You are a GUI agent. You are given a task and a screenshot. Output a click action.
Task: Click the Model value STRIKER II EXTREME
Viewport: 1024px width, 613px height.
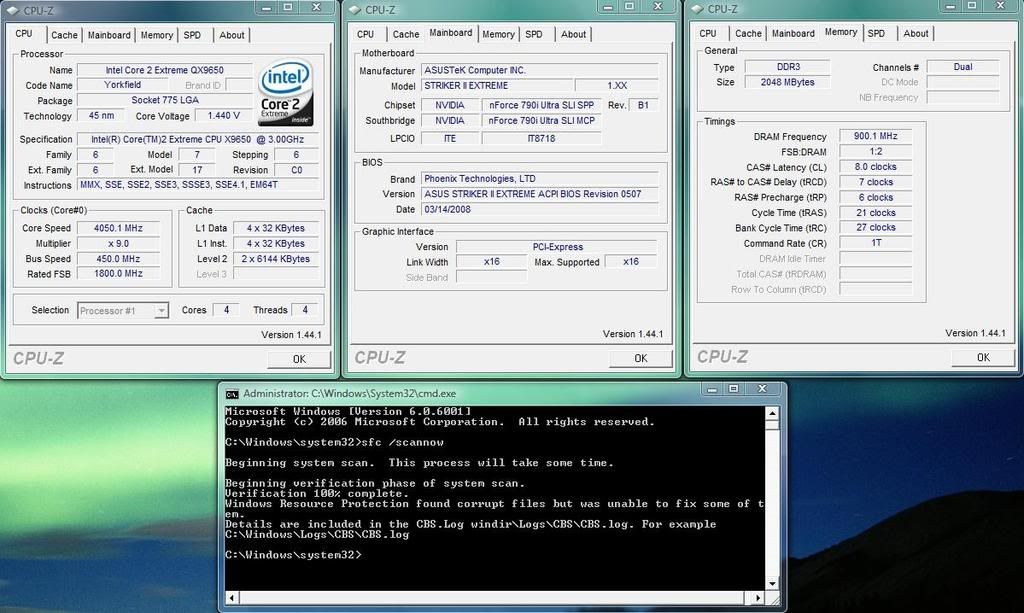pyautogui.click(x=497, y=86)
